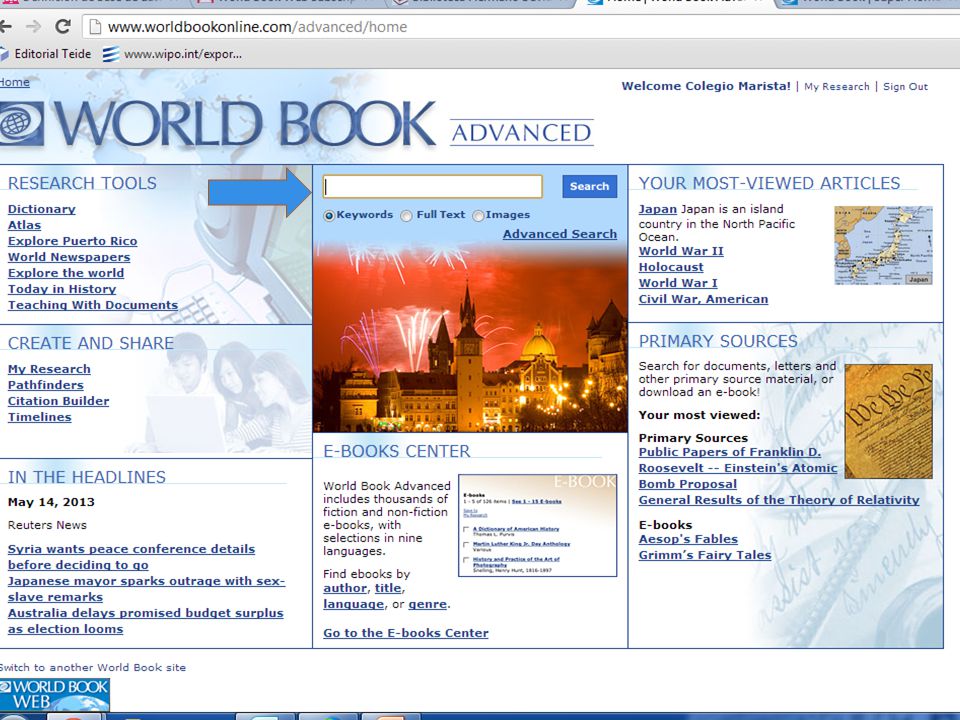
Task: Open Today in History
Action: (62, 288)
